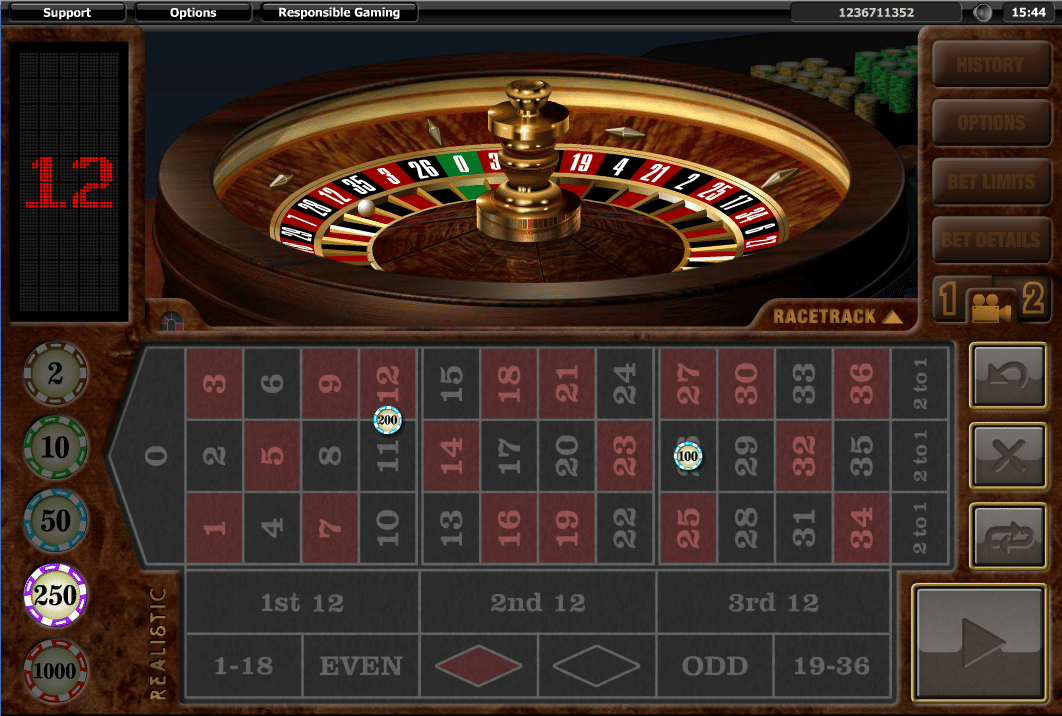Image resolution: width=1062 pixels, height=716 pixels.
Task: Open the Bet Limits button
Action: 991,182
